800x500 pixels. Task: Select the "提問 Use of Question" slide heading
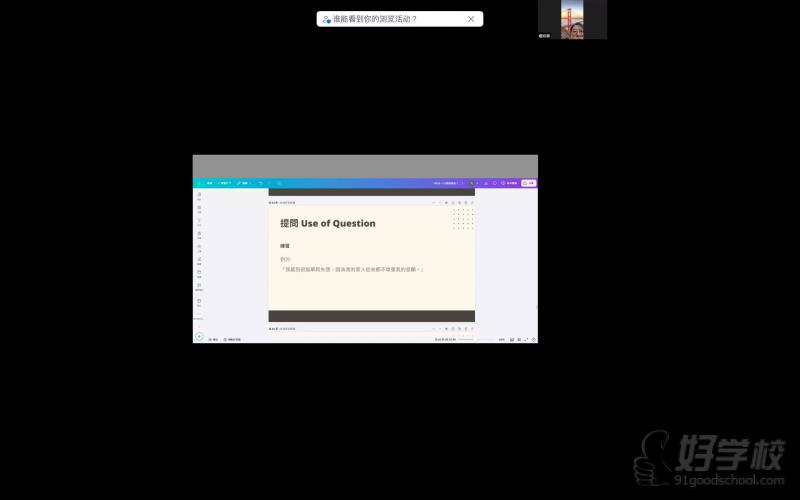pyautogui.click(x=327, y=223)
